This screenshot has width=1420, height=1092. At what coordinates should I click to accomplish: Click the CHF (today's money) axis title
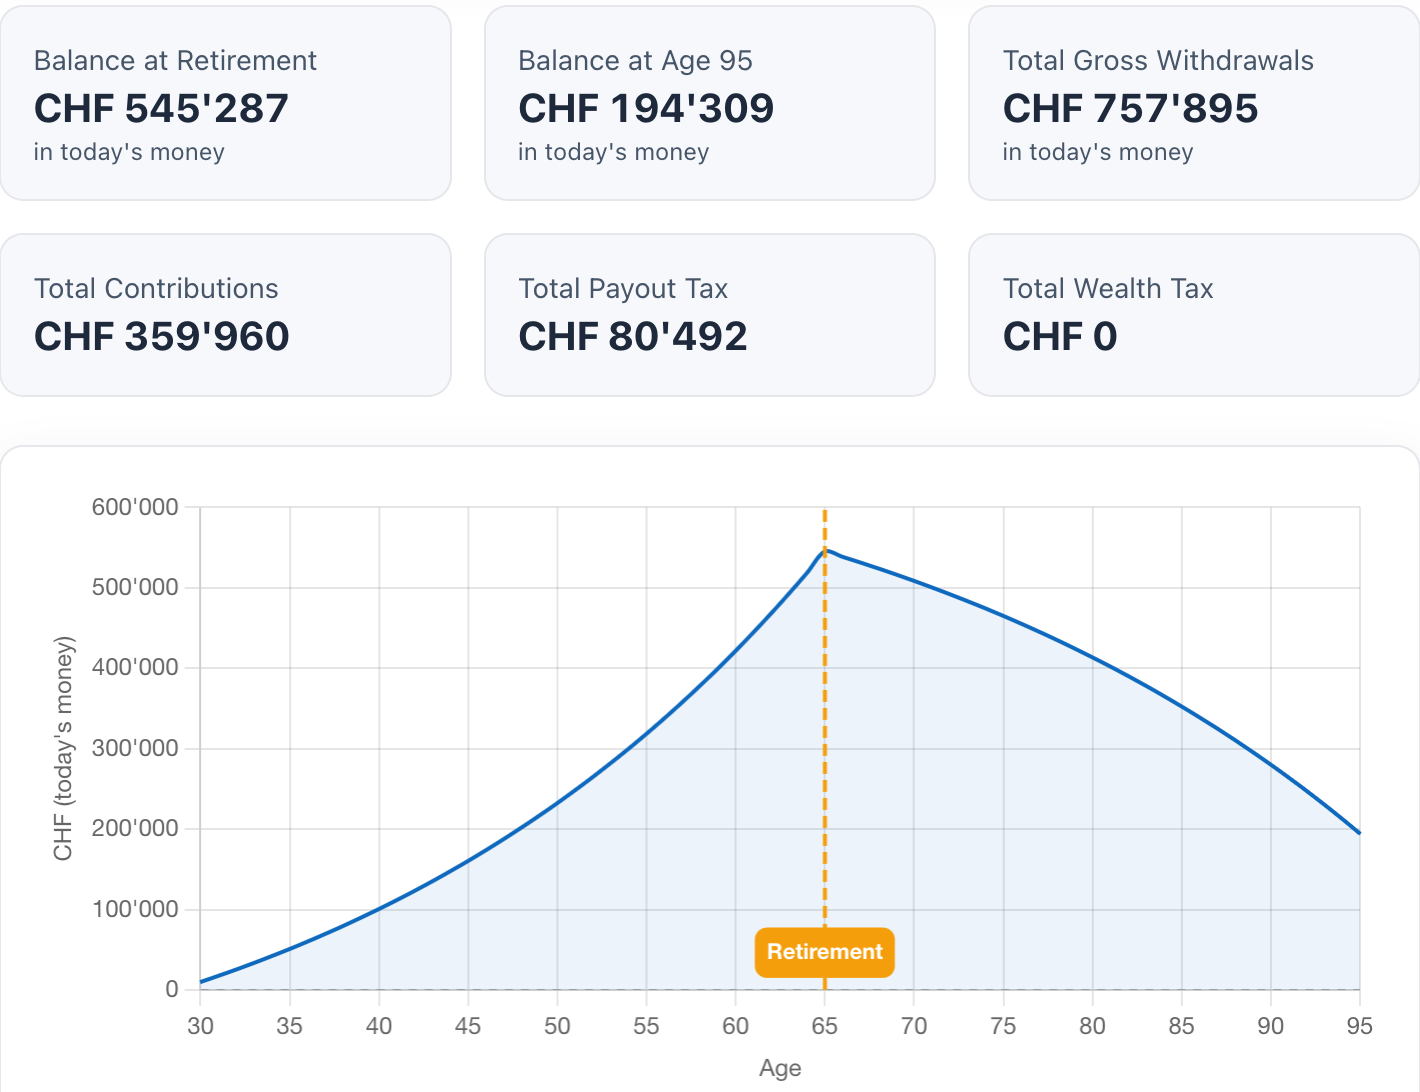point(64,748)
